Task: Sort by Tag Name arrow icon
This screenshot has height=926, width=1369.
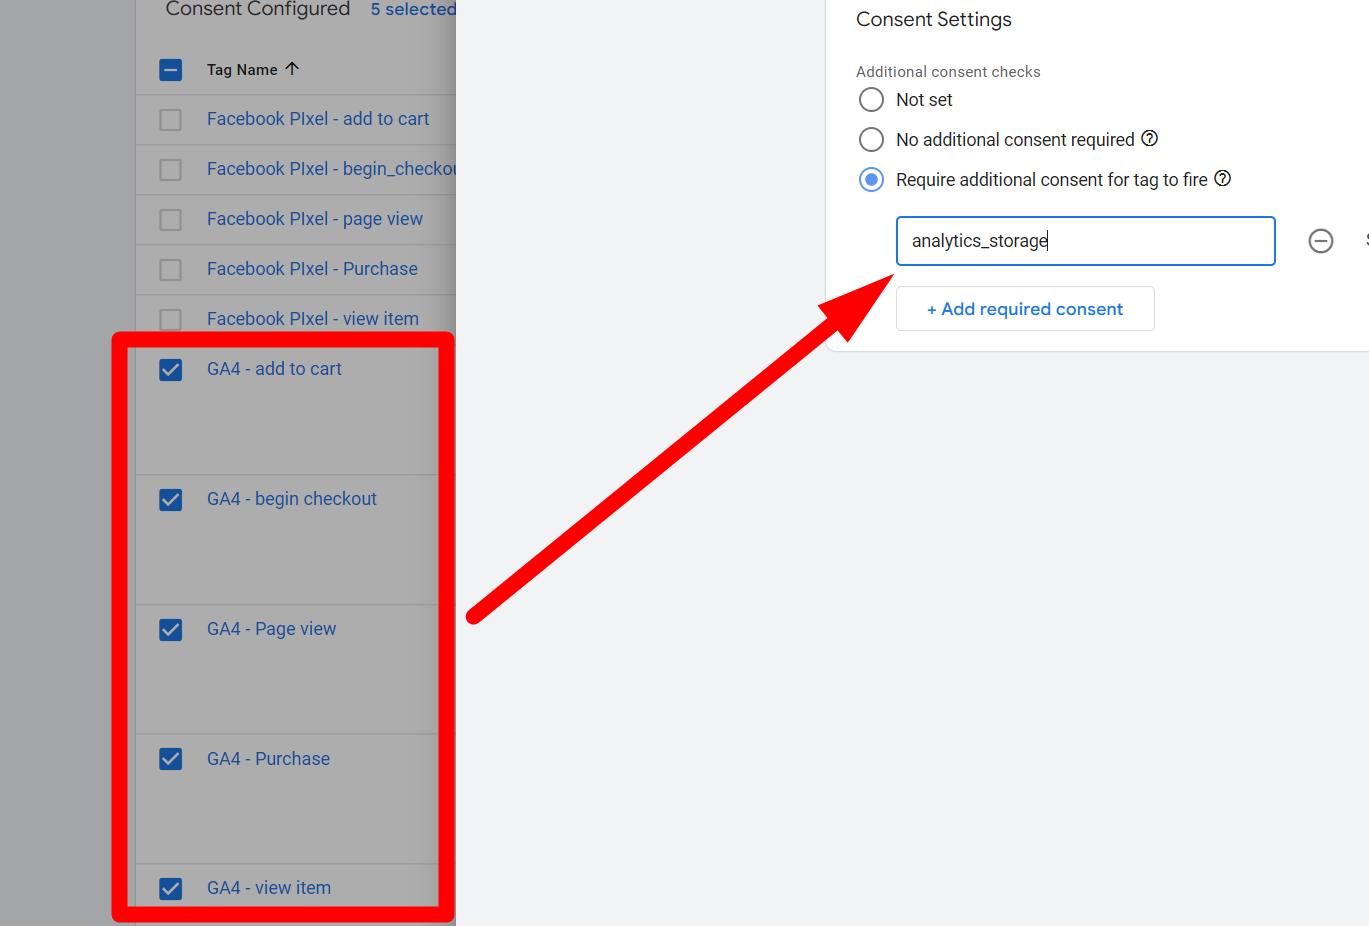Action: click(292, 69)
